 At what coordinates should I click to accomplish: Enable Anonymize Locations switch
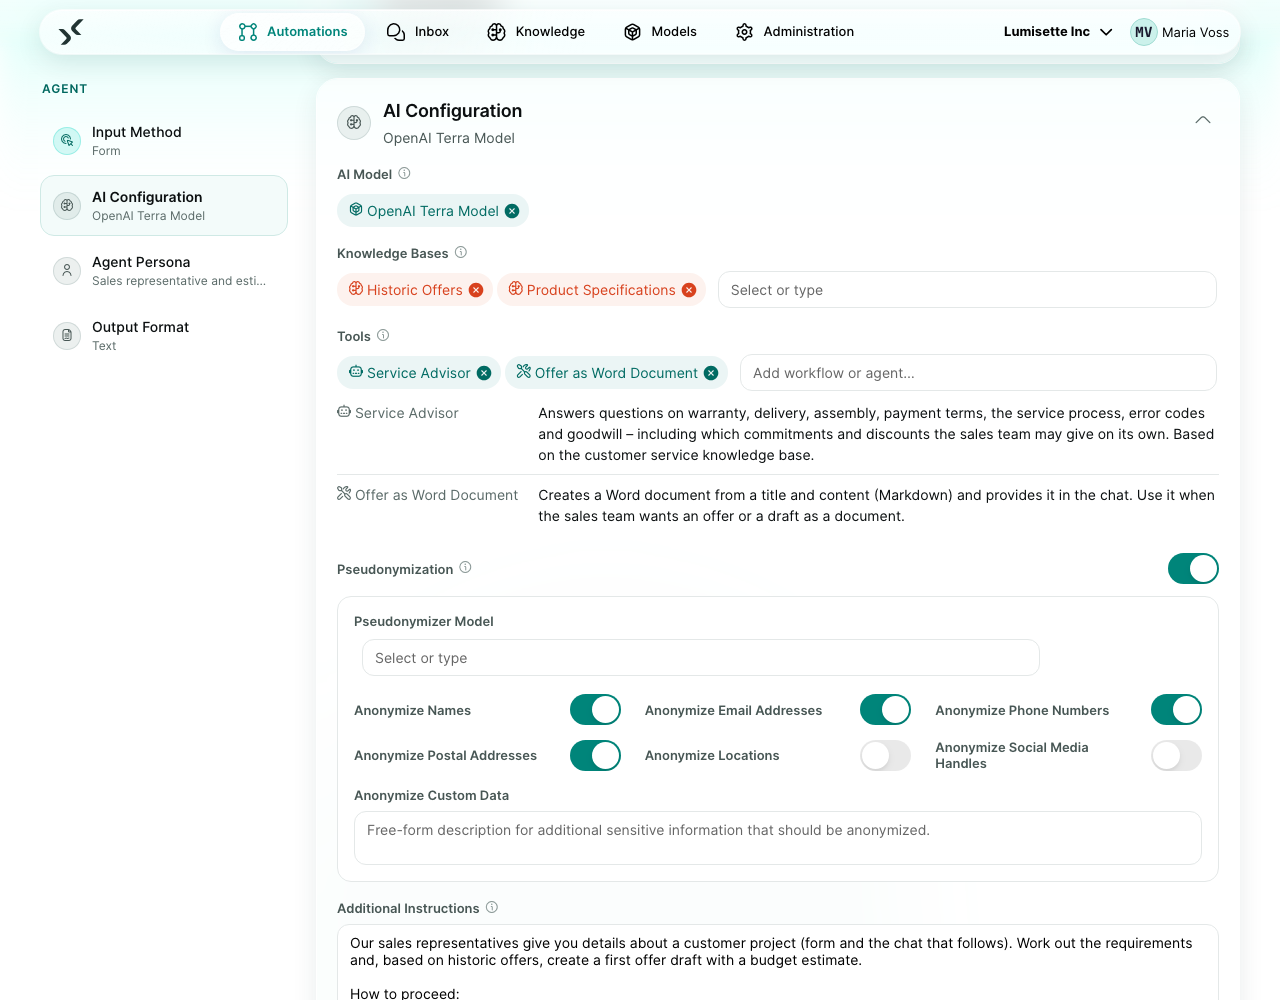tap(886, 756)
